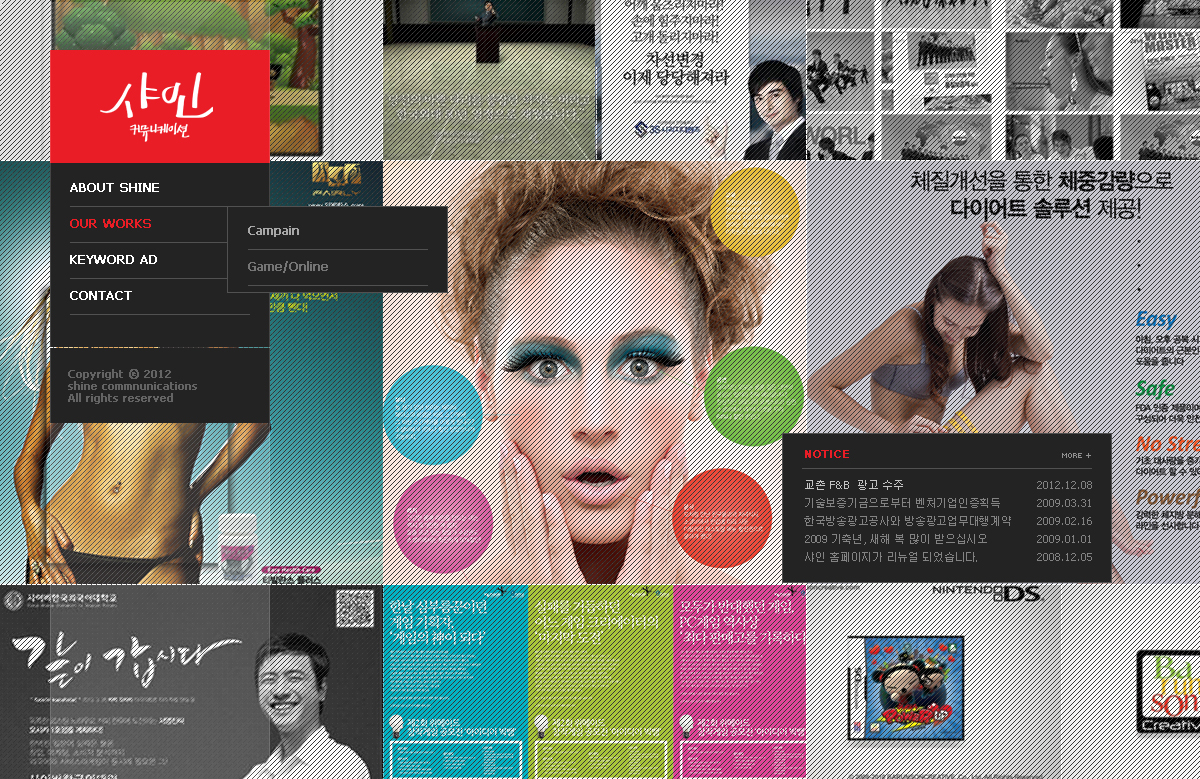Image resolution: width=1200 pixels, height=779 pixels.
Task: Expand notices with the MORE + link
Action: click(1076, 455)
